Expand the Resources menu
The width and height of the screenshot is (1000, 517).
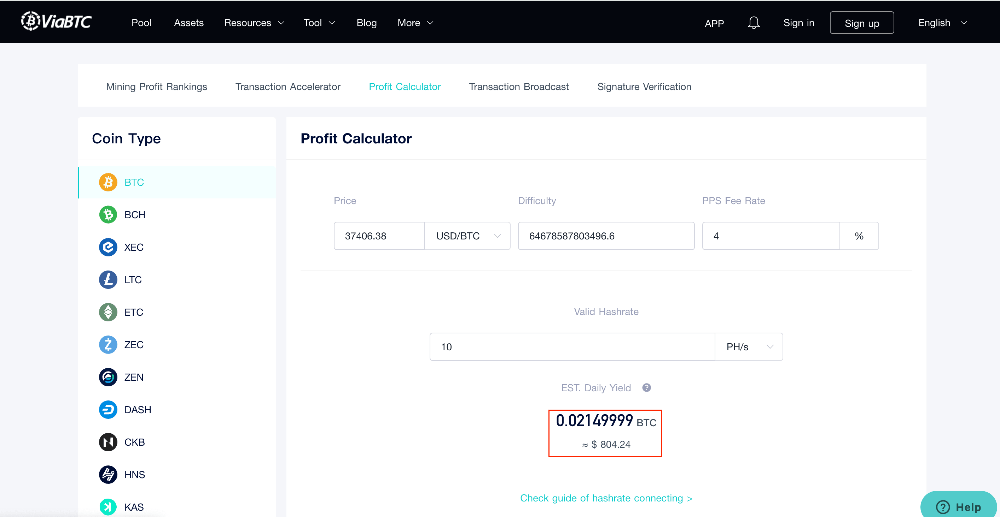(x=254, y=23)
